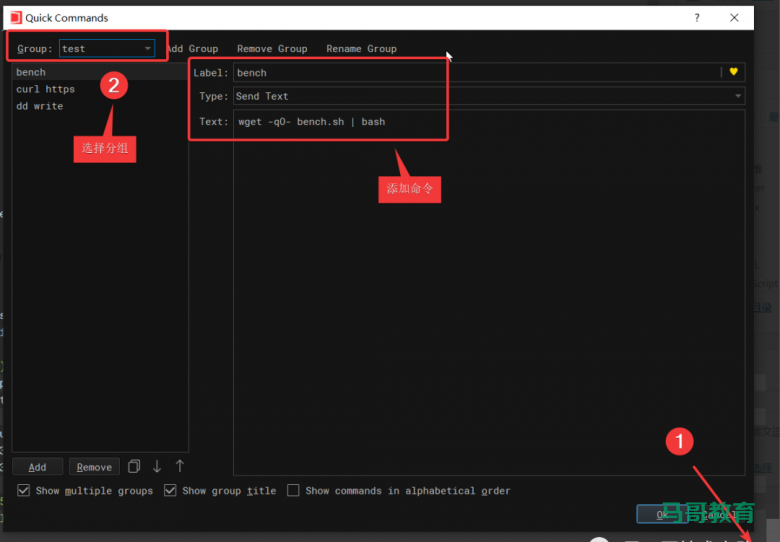Click Add Group

point(193,48)
